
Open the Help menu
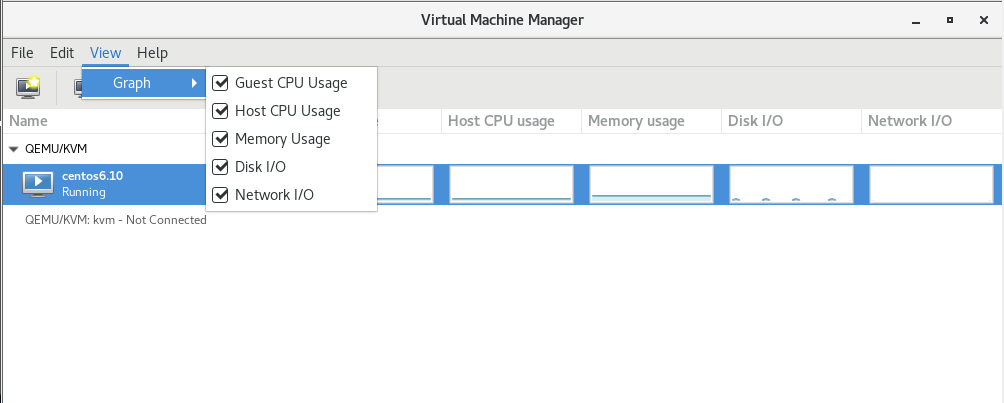click(x=152, y=53)
